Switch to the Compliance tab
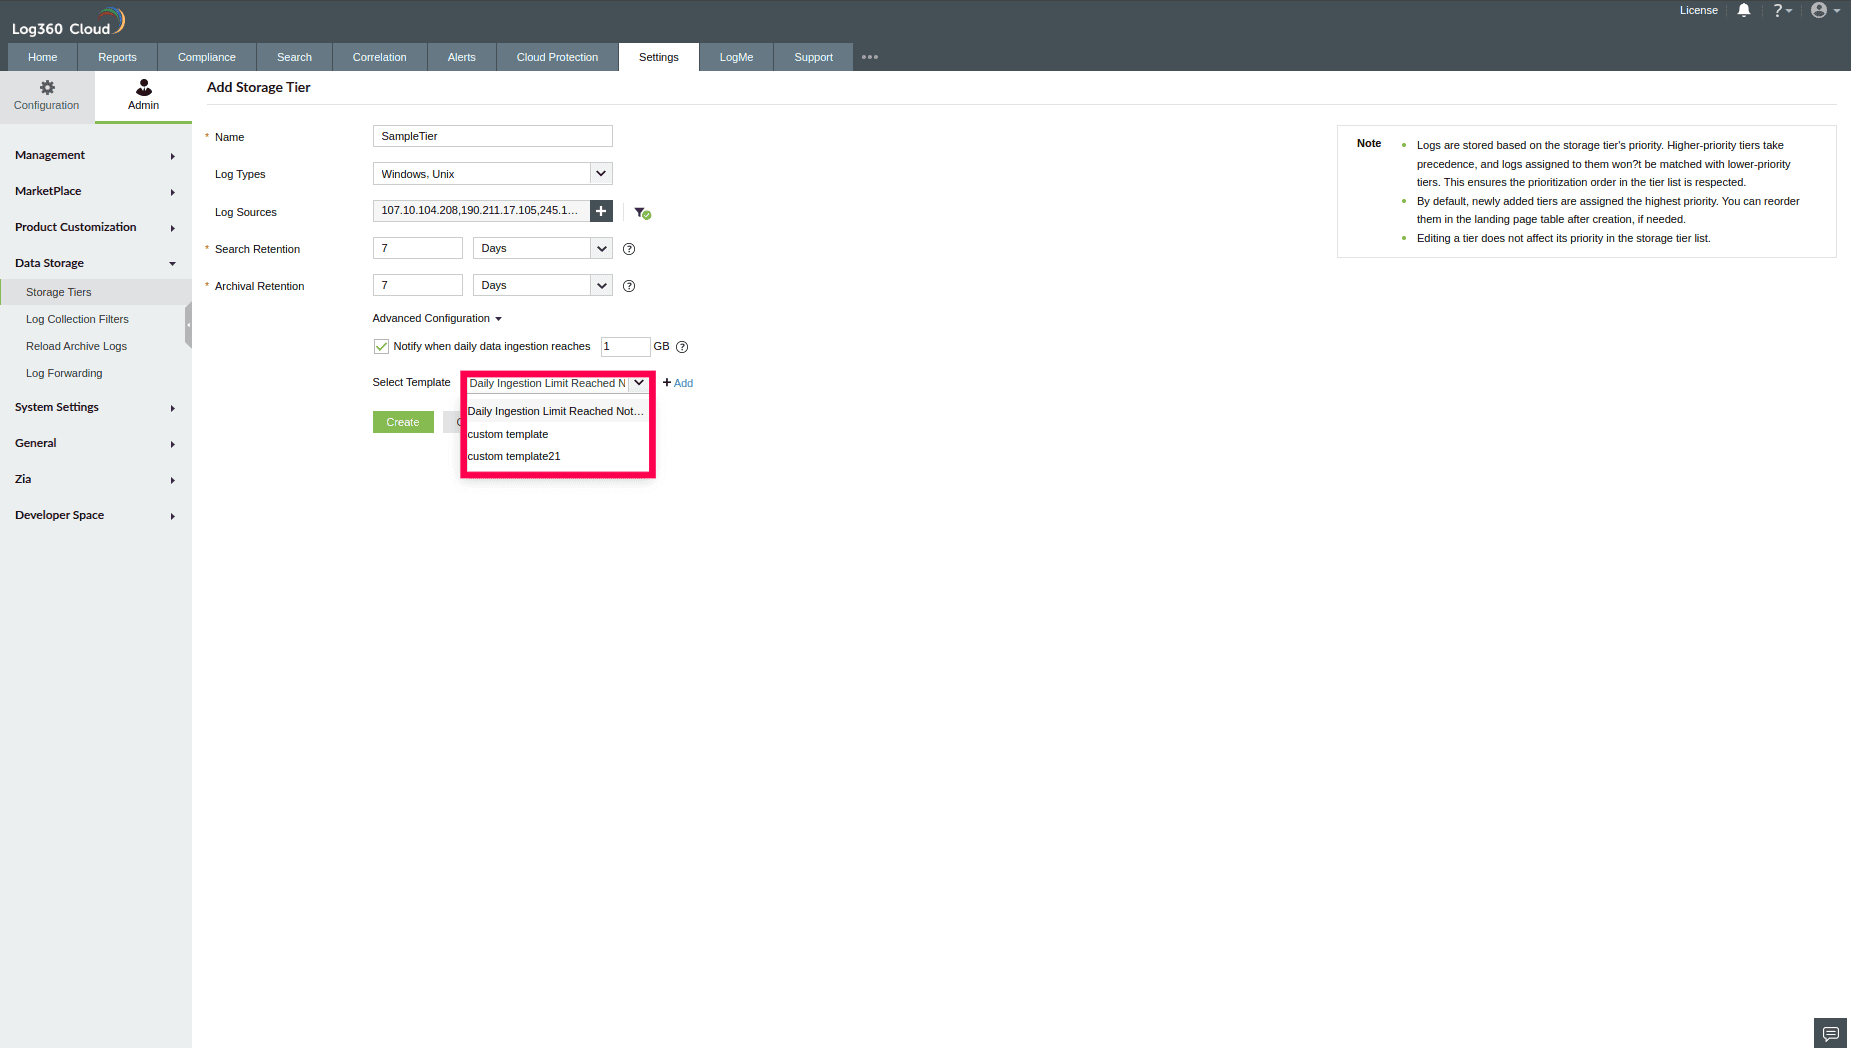This screenshot has width=1851, height=1048. 206,57
